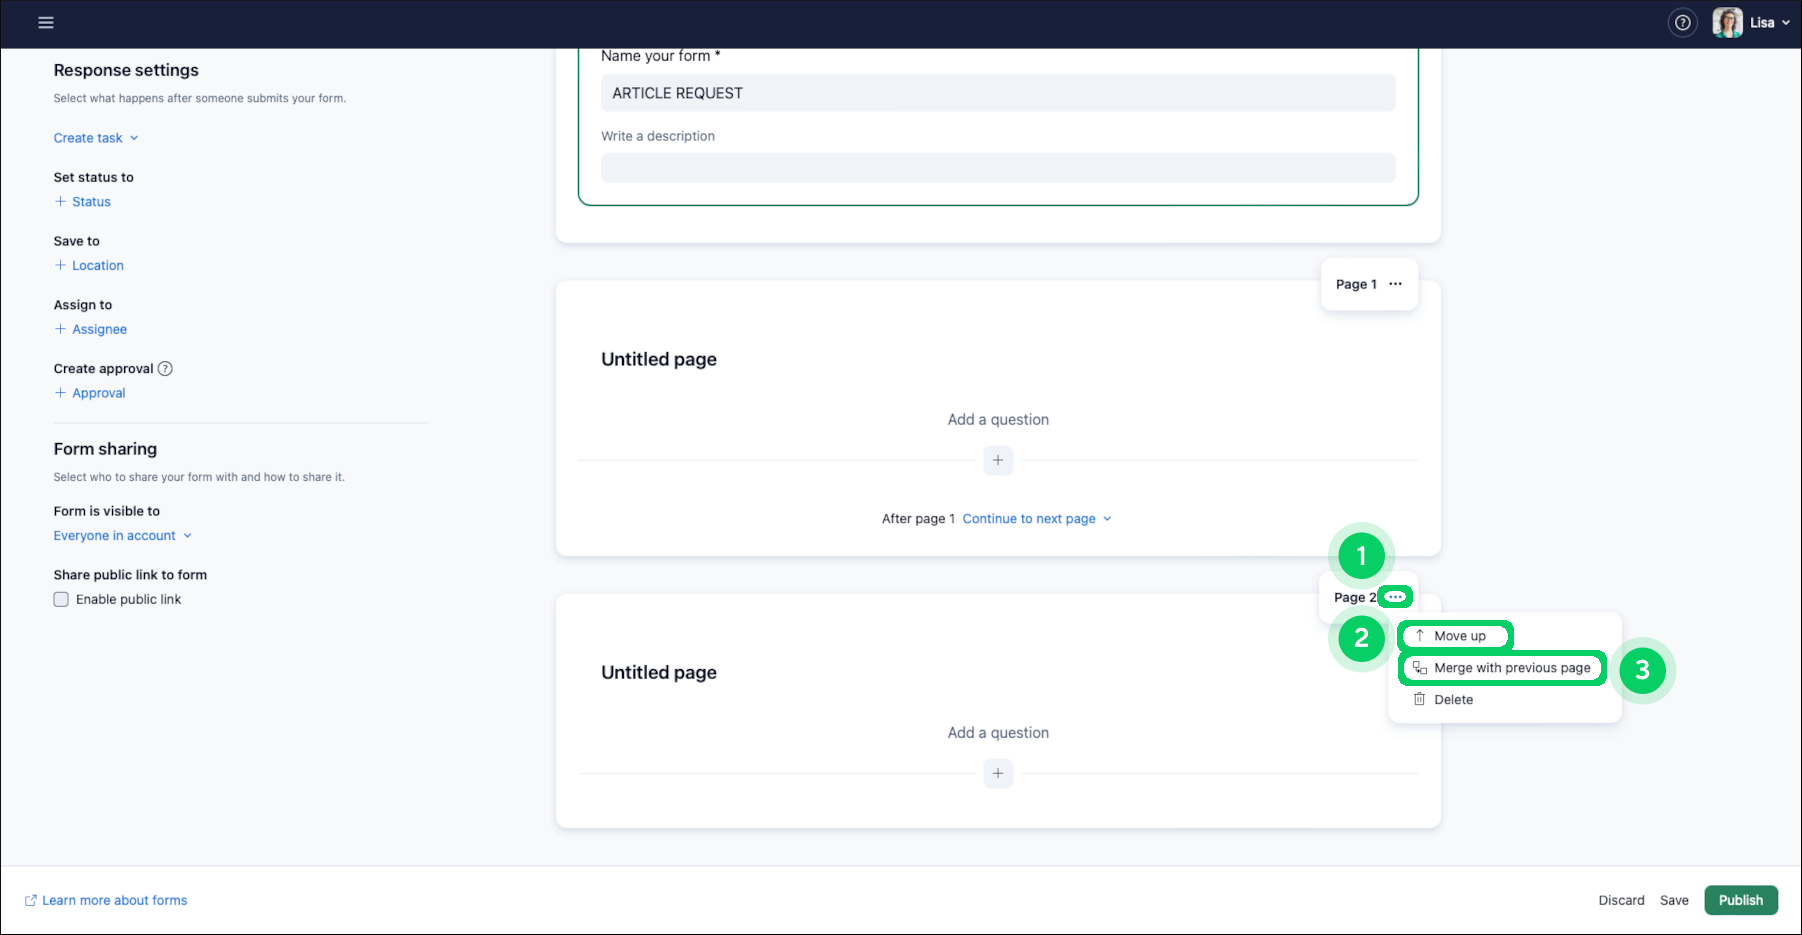Viewport: 1802px width, 935px height.
Task: Open the hamburger navigation menu
Action: click(x=46, y=23)
